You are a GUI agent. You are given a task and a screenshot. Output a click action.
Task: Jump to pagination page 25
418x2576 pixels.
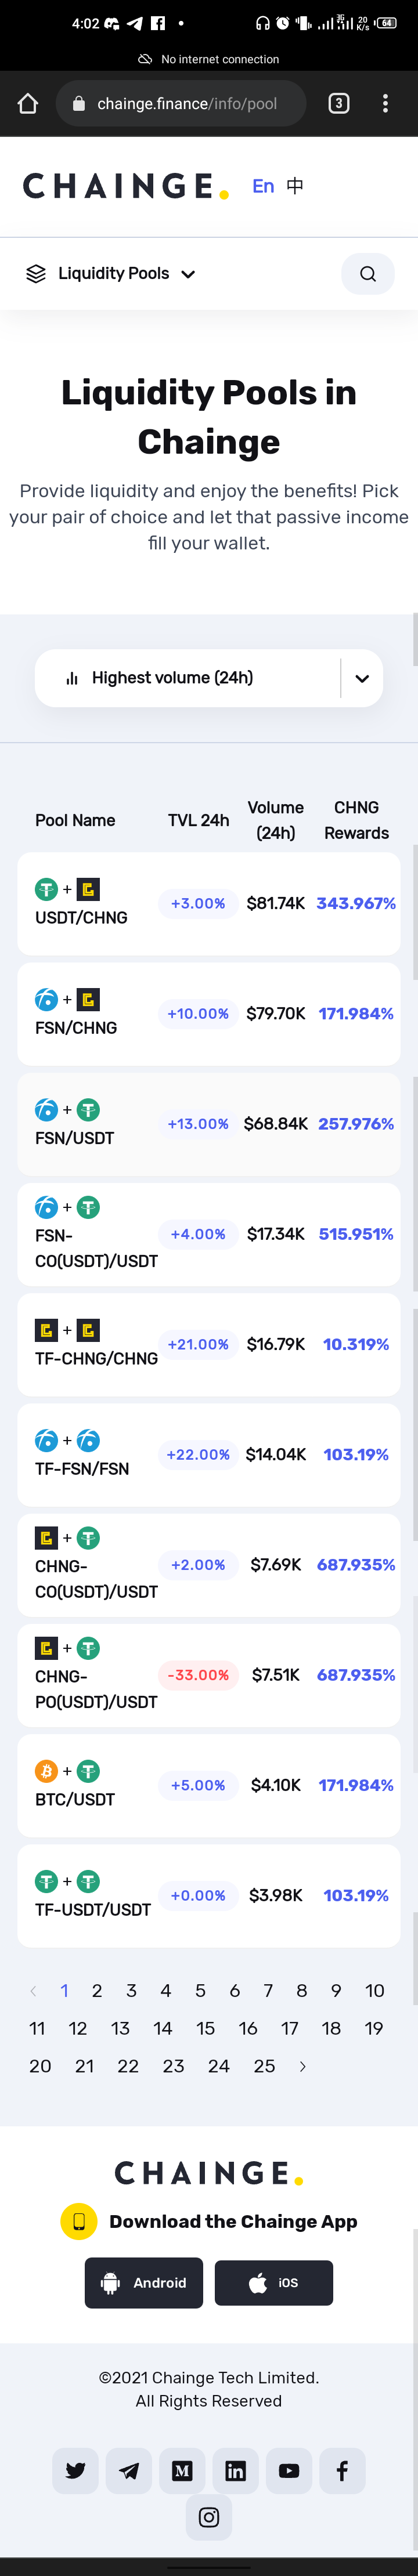[x=264, y=2066]
